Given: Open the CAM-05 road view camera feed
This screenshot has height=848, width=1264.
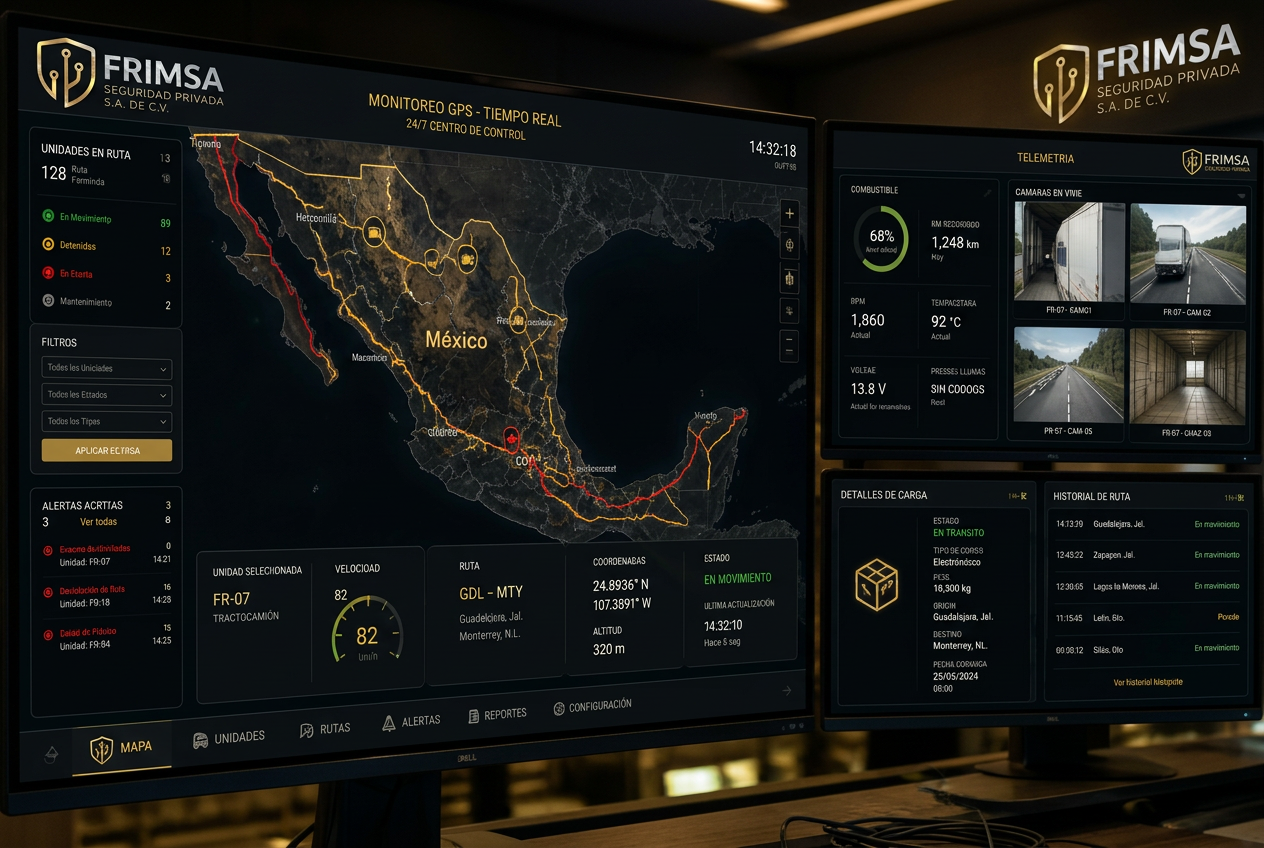Looking at the screenshot, I should (x=1069, y=374).
